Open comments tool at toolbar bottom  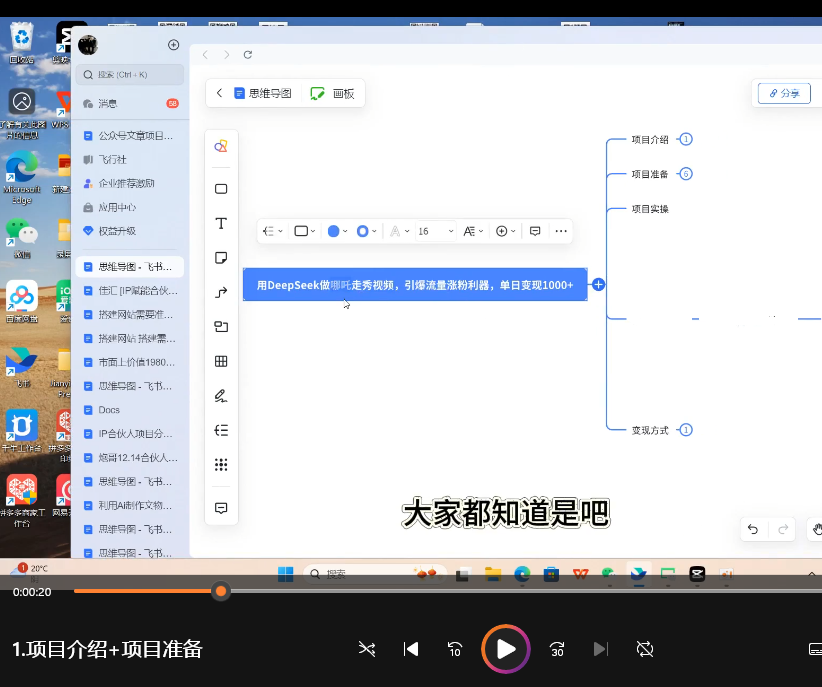click(x=221, y=508)
